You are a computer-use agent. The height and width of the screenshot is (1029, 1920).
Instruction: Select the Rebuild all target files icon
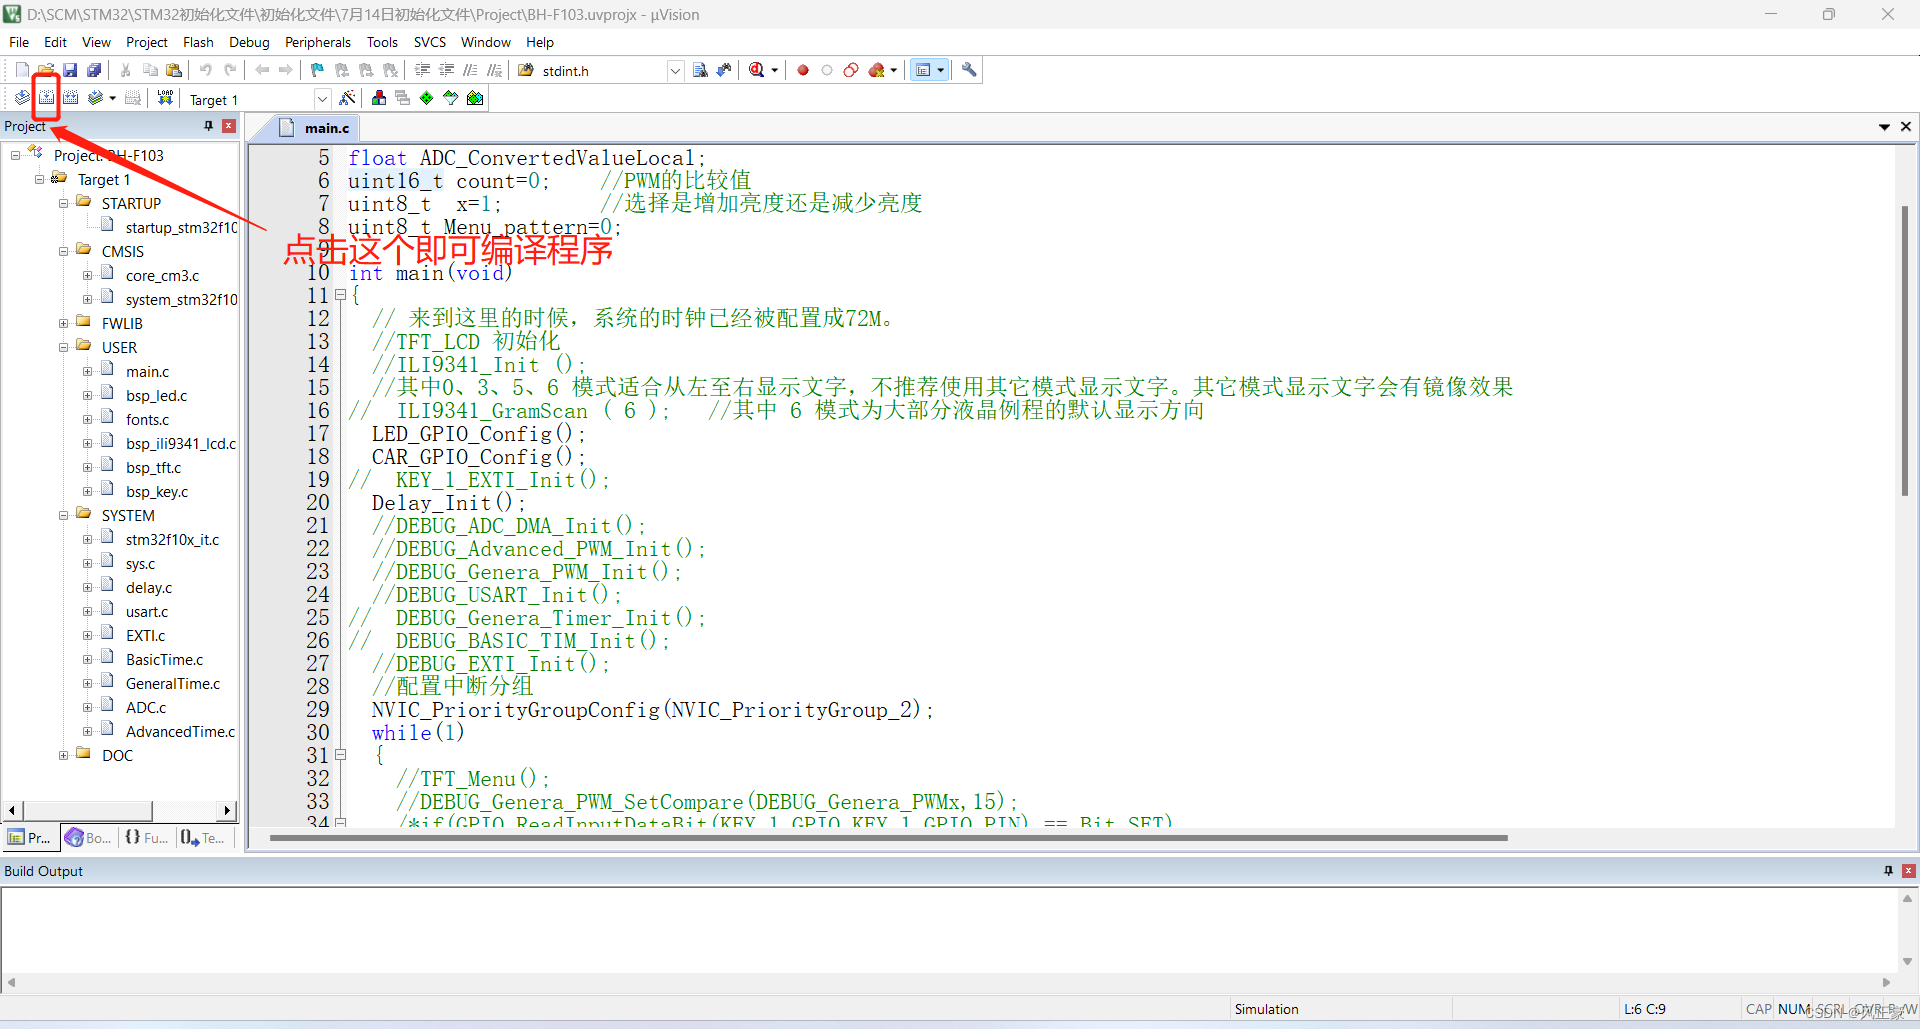pos(71,97)
